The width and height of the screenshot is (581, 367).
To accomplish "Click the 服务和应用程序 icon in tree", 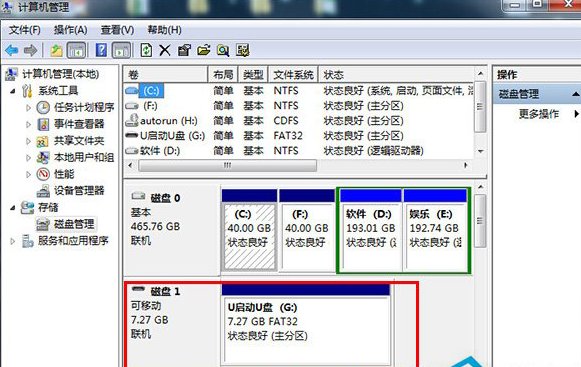I will [x=28, y=241].
